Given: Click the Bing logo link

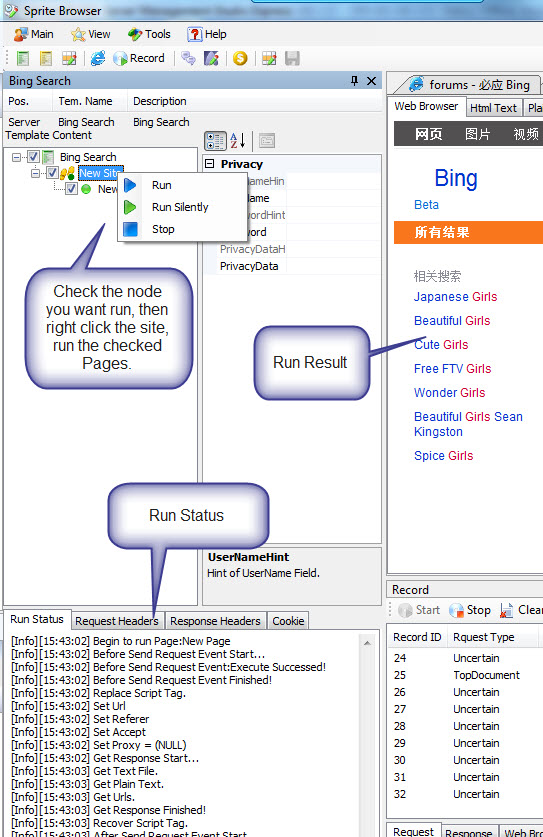Looking at the screenshot, I should coord(456,178).
